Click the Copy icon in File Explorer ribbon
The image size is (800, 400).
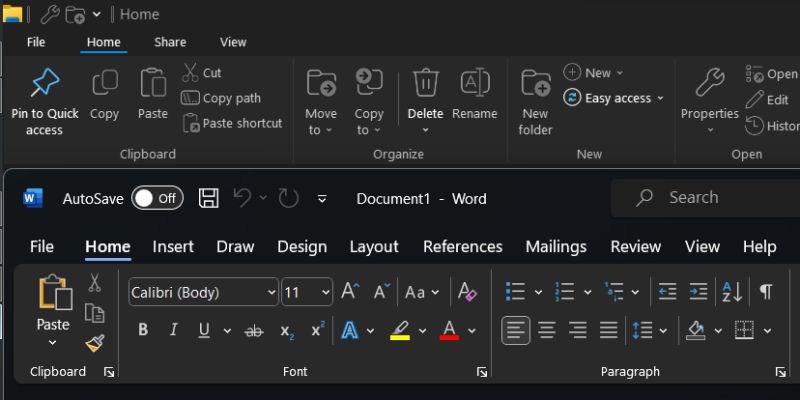pos(105,83)
